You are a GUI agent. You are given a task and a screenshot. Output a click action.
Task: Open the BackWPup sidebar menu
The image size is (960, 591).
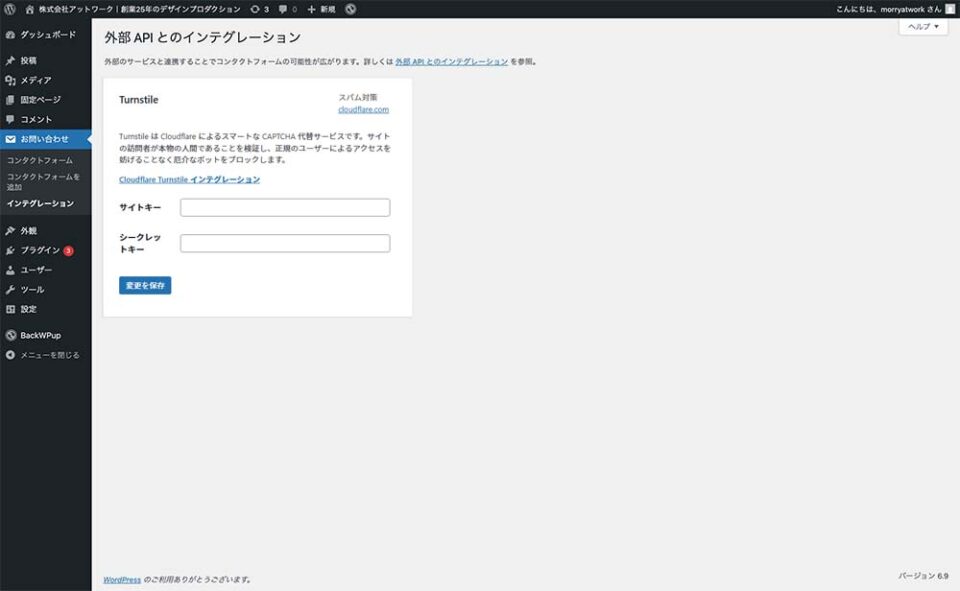[x=40, y=335]
